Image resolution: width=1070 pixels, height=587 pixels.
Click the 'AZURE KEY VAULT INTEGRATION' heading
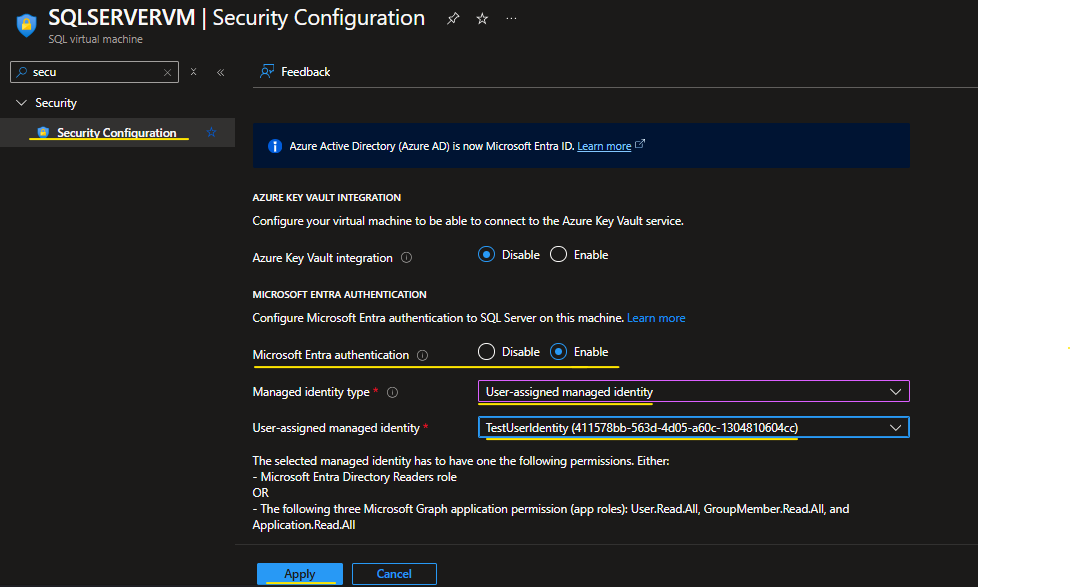tap(327, 198)
